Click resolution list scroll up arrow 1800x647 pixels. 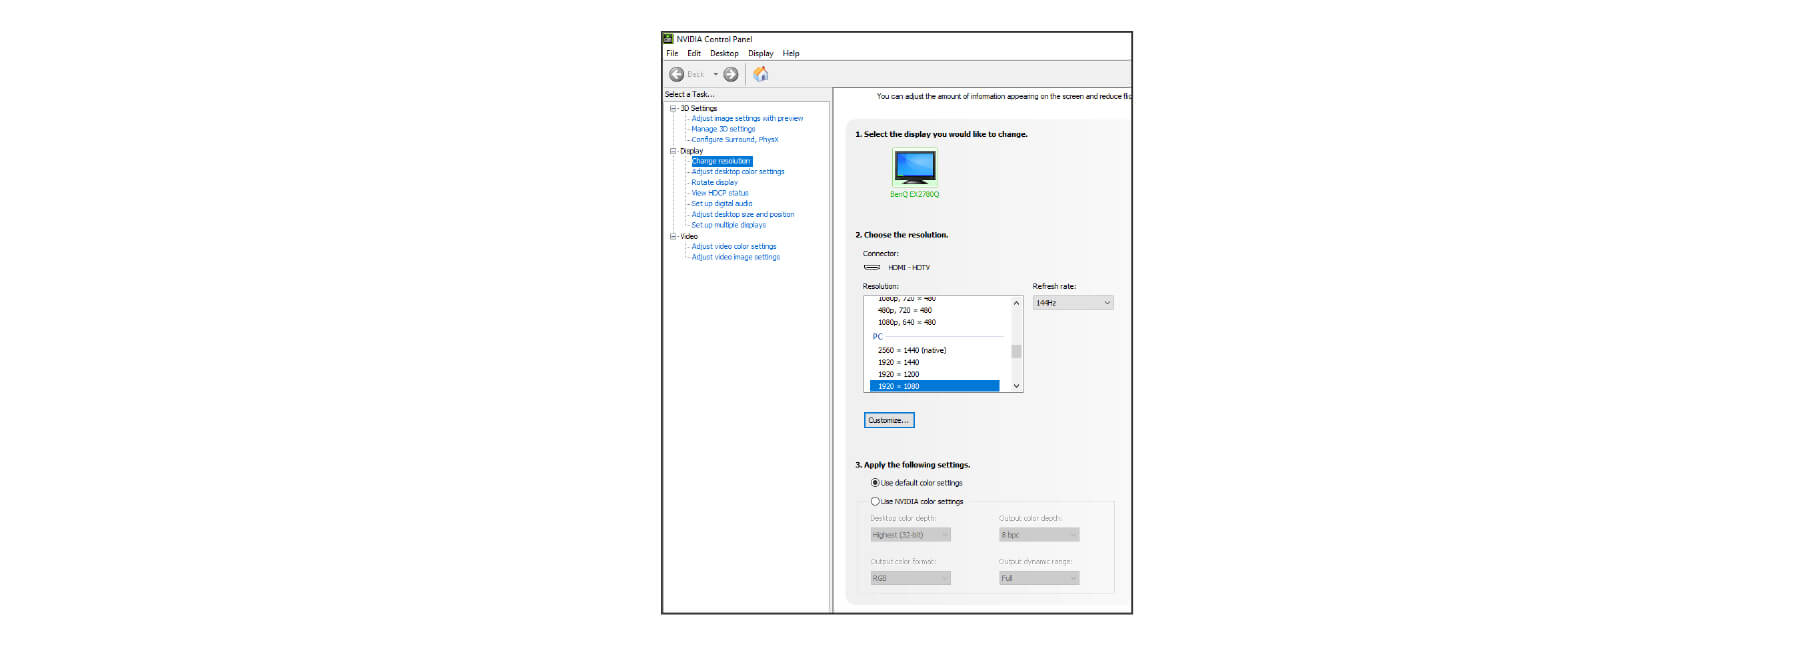1016,303
